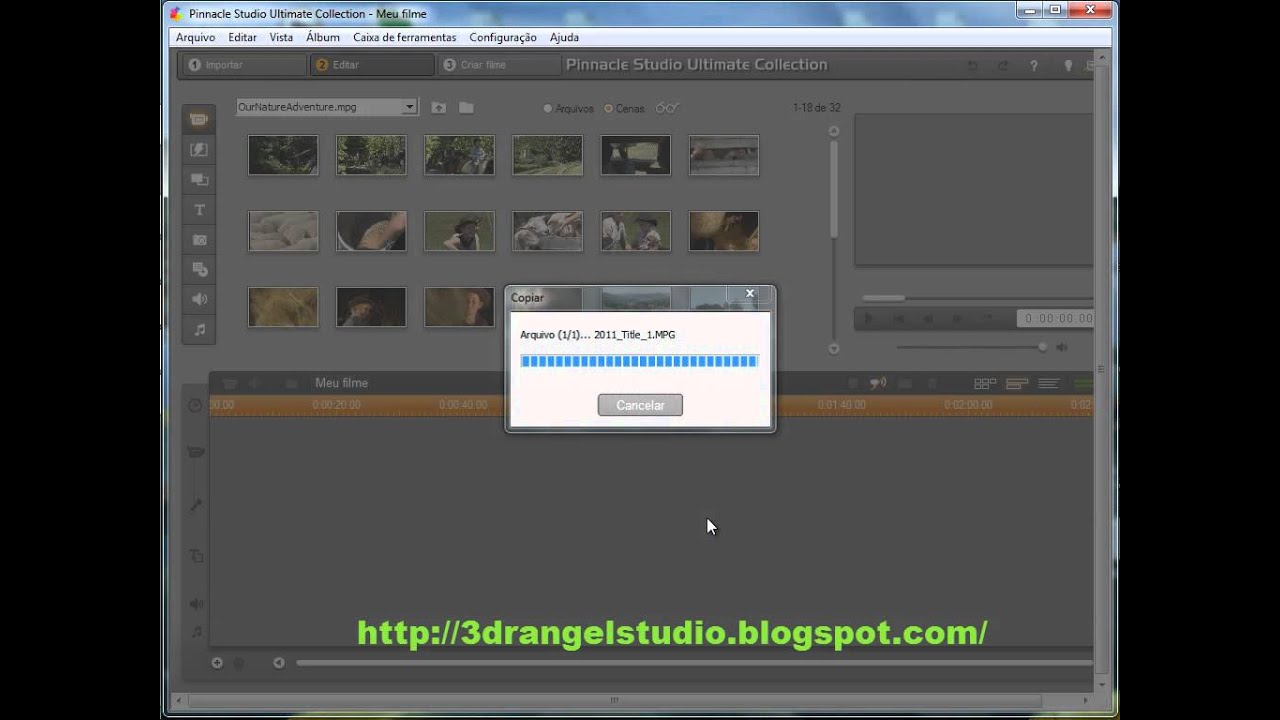Switch to storyboard view icon
Image resolution: width=1280 pixels, height=720 pixels.
coord(985,383)
